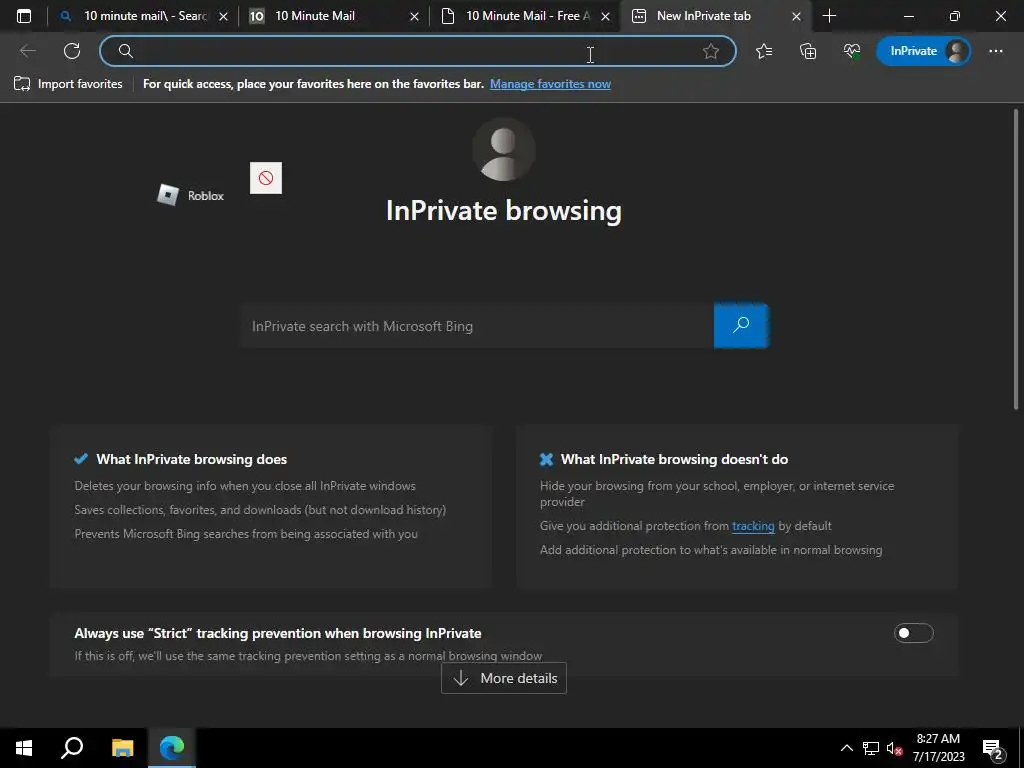This screenshot has width=1024, height=768.
Task: Click the InPrivate browsing heading
Action: (504, 210)
